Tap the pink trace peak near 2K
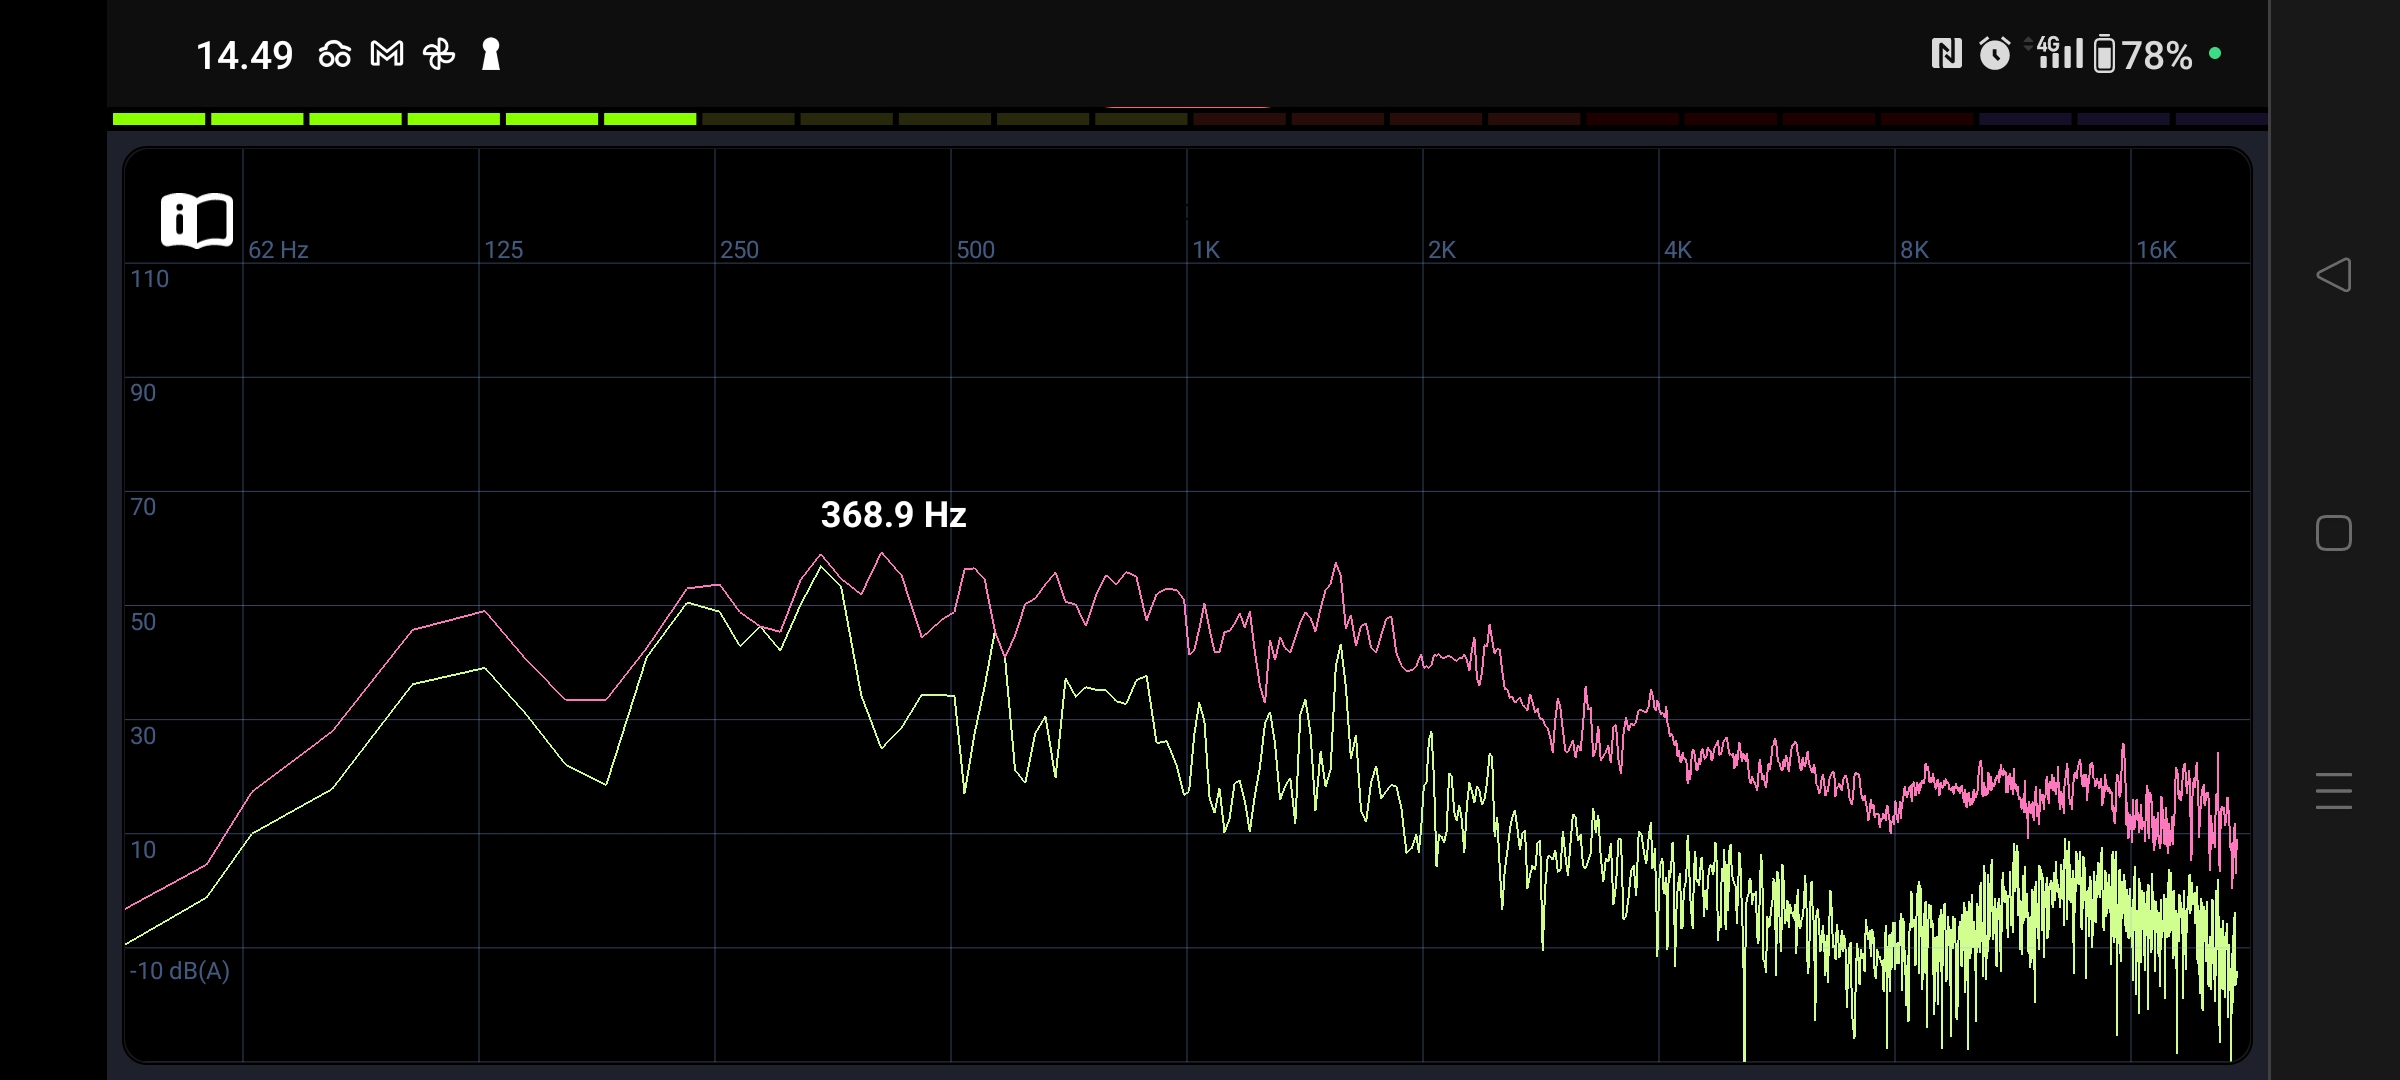Screen dimensions: 2400x1080 pyautogui.click(x=1336, y=566)
